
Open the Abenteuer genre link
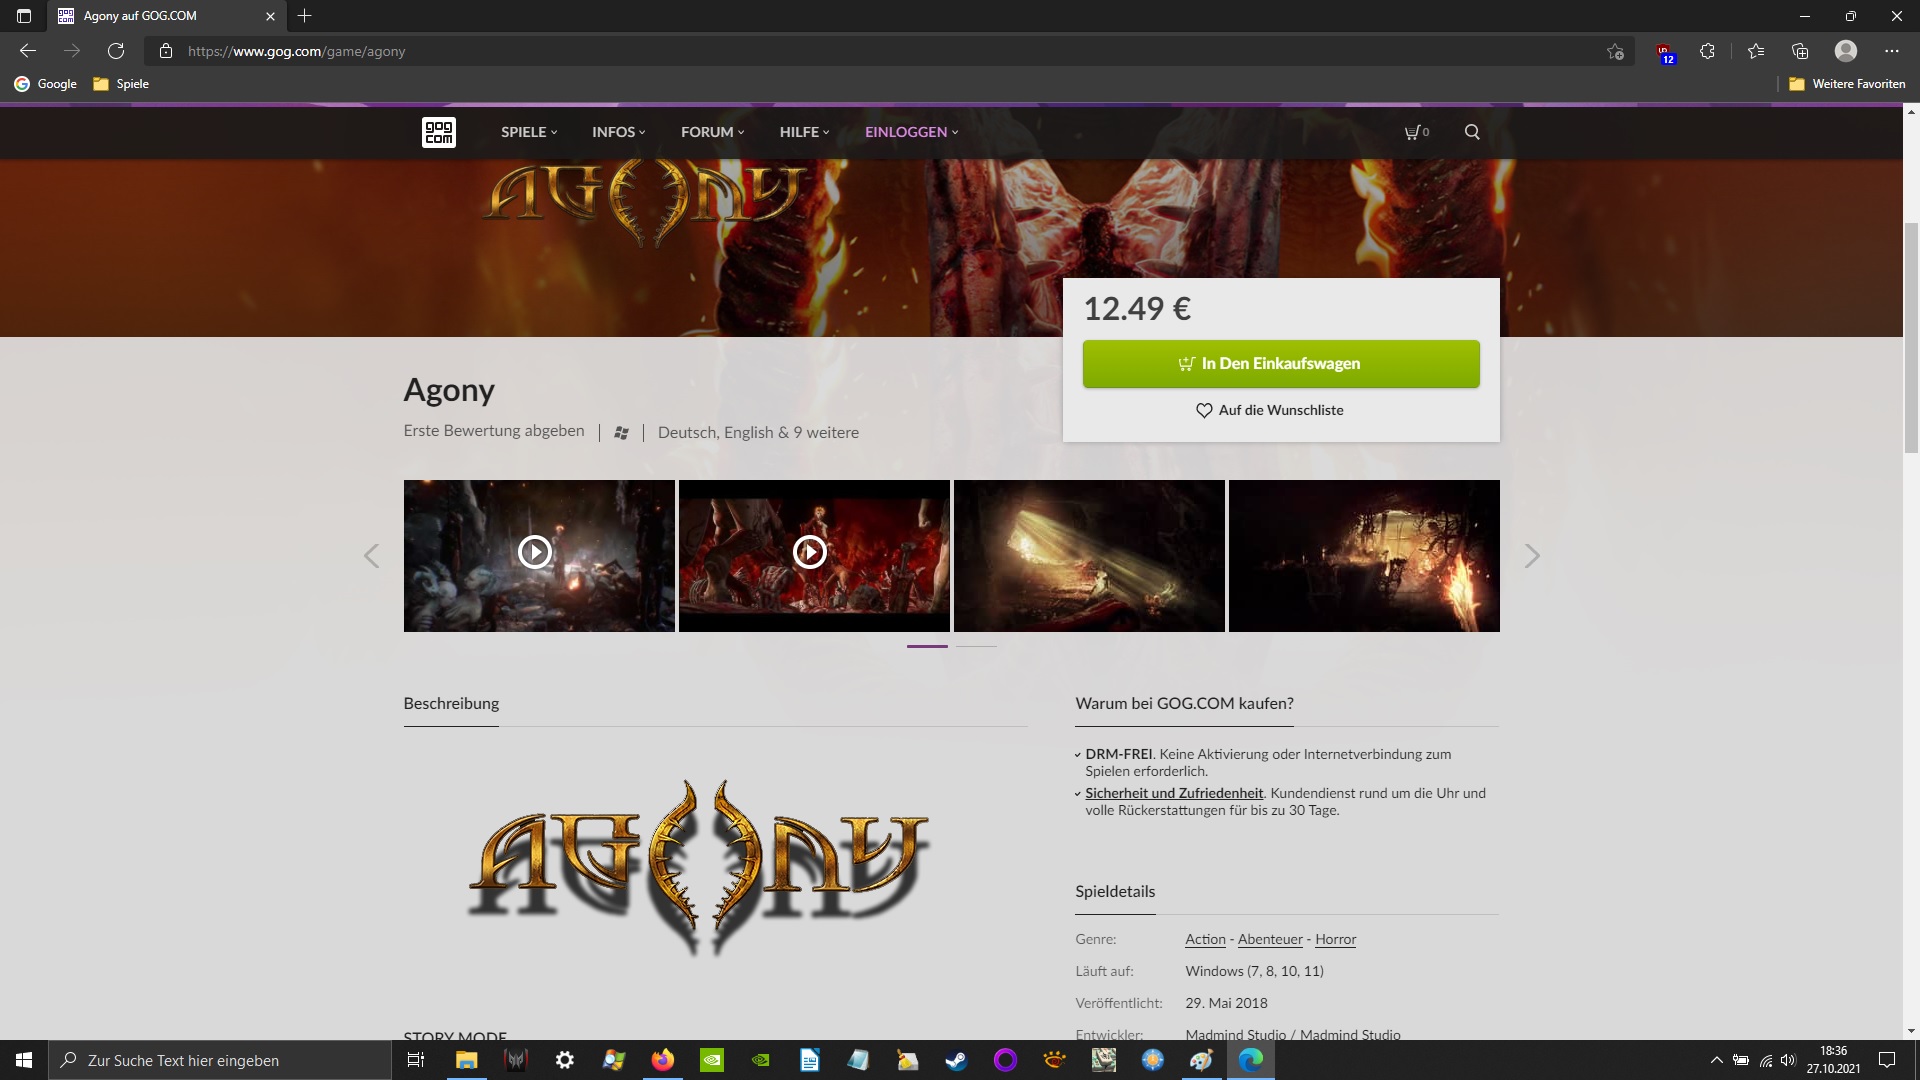click(x=1270, y=940)
